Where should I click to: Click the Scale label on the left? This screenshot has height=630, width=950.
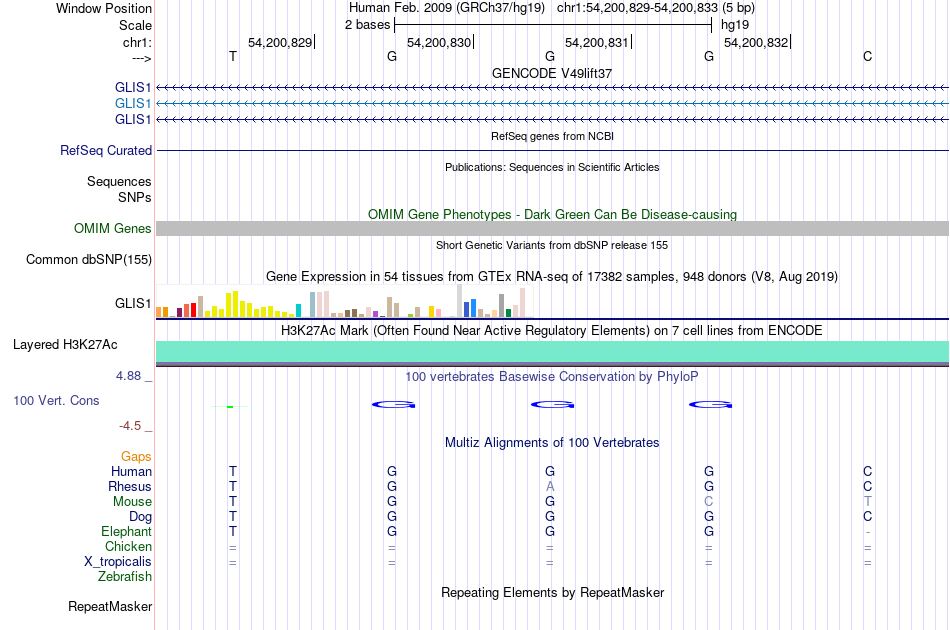[136, 25]
